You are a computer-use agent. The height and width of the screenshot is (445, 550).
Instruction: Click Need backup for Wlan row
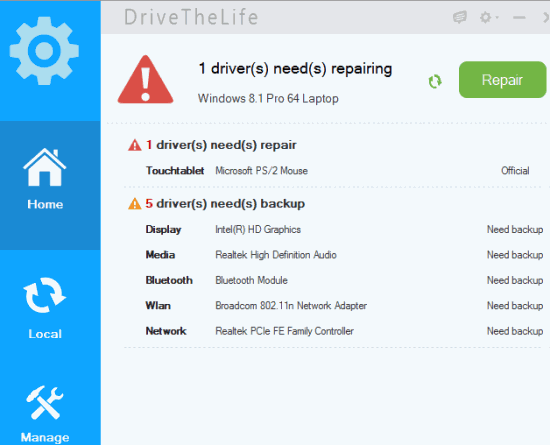click(x=515, y=306)
